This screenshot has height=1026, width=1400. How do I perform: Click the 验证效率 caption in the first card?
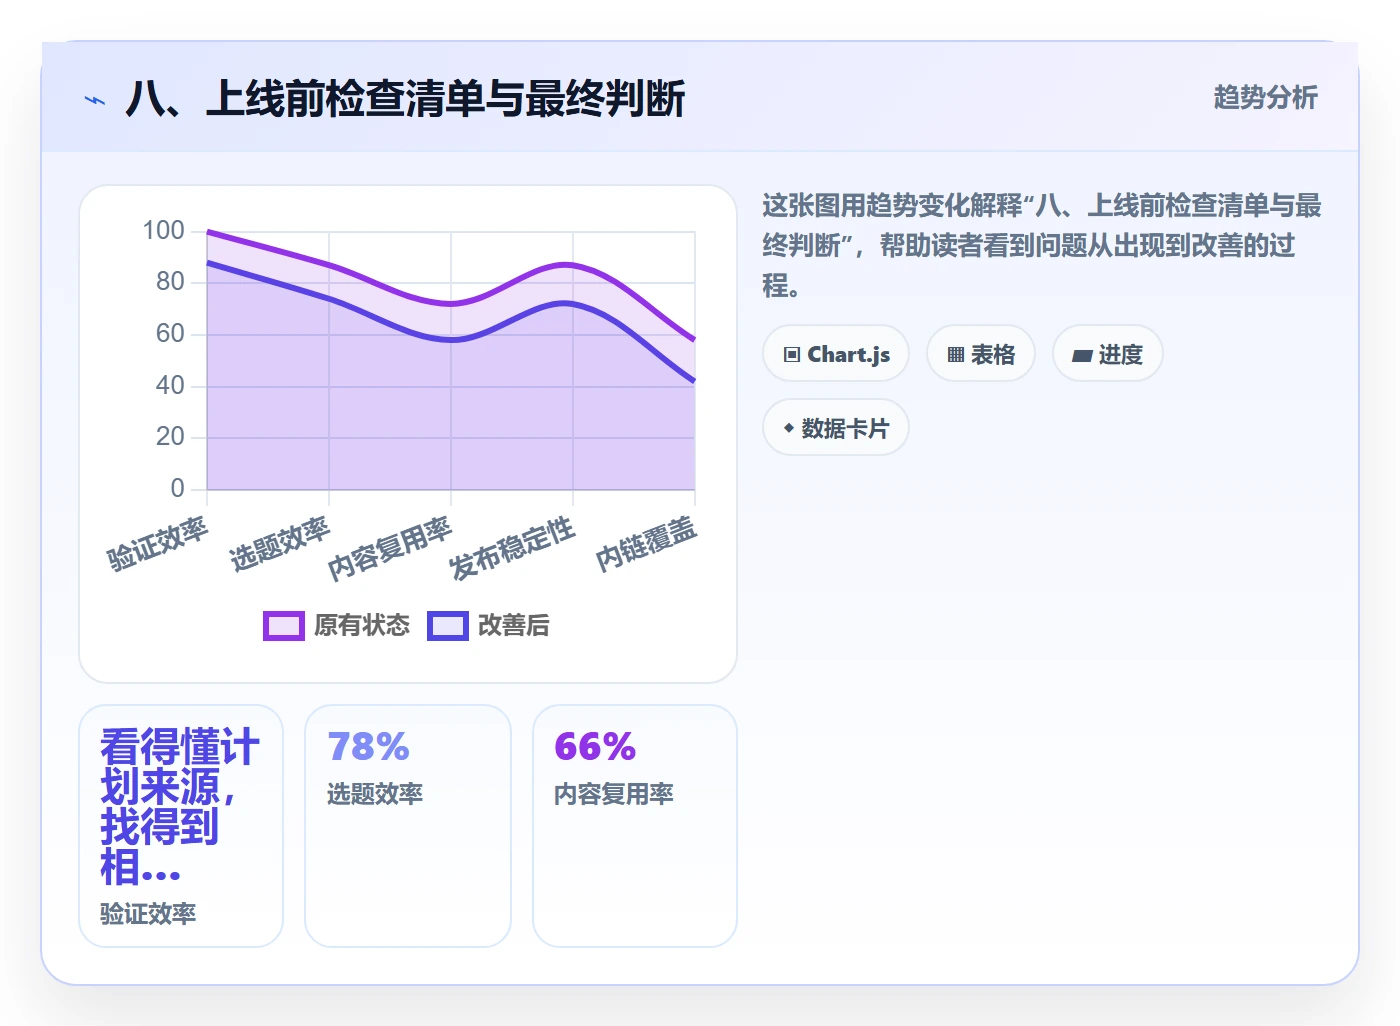pos(148,914)
